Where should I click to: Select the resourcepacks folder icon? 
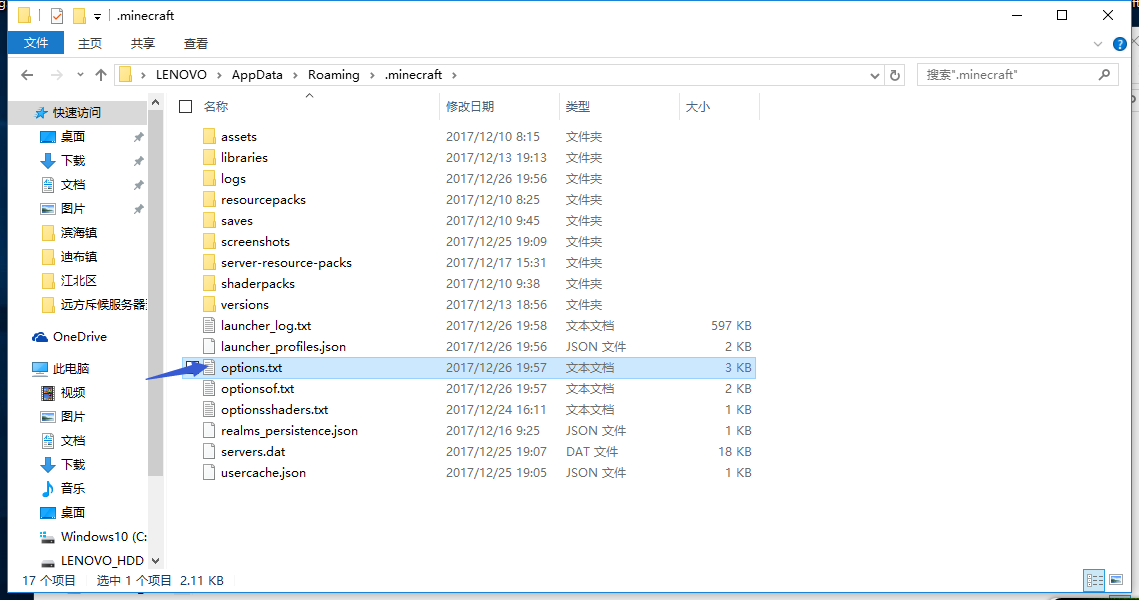pyautogui.click(x=209, y=200)
